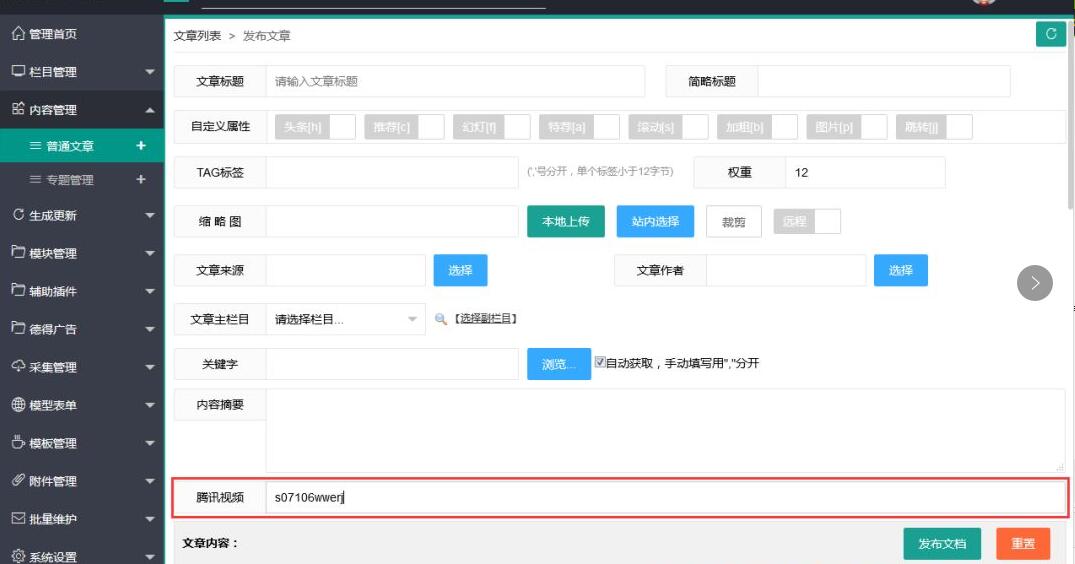This screenshot has height=564, width=1075.
Task: Click the list icon beside 普通文章
Action: [36, 146]
